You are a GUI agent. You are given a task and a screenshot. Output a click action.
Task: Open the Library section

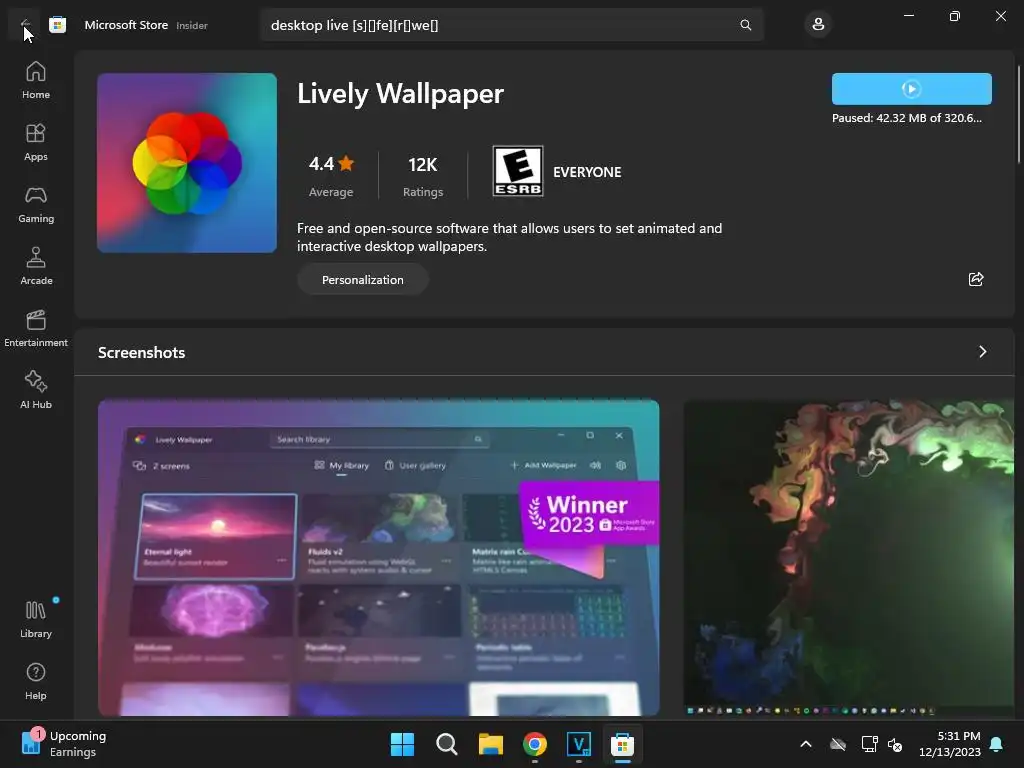point(36,619)
